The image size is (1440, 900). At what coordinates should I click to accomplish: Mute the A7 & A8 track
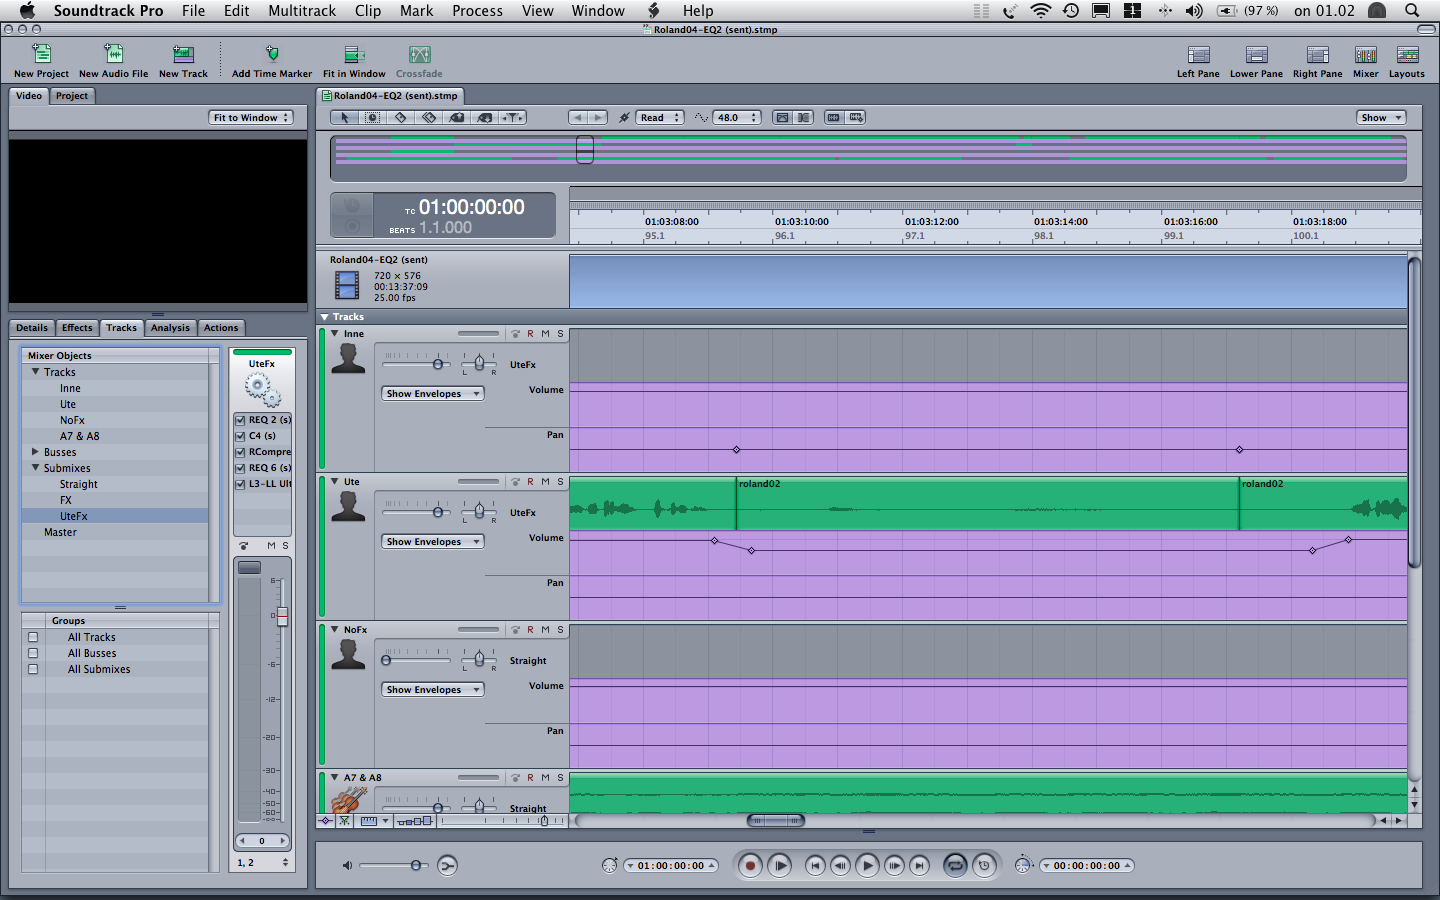[545, 778]
